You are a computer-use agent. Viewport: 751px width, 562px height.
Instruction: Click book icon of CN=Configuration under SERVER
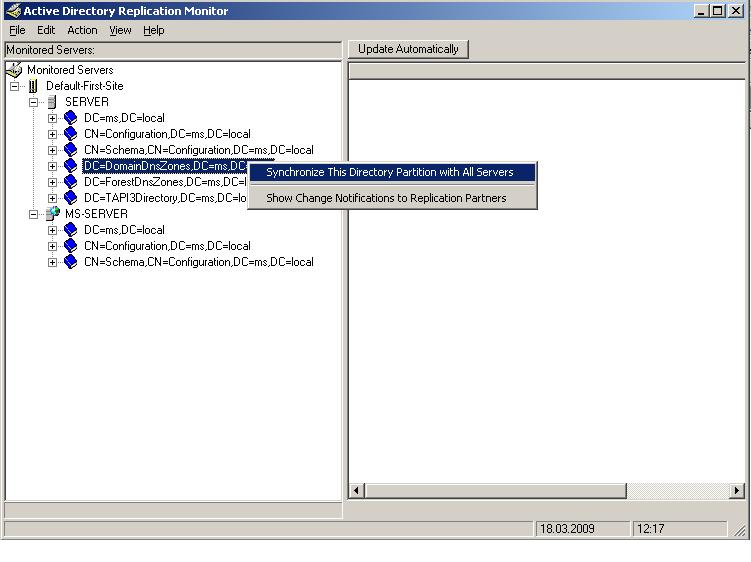pos(70,134)
